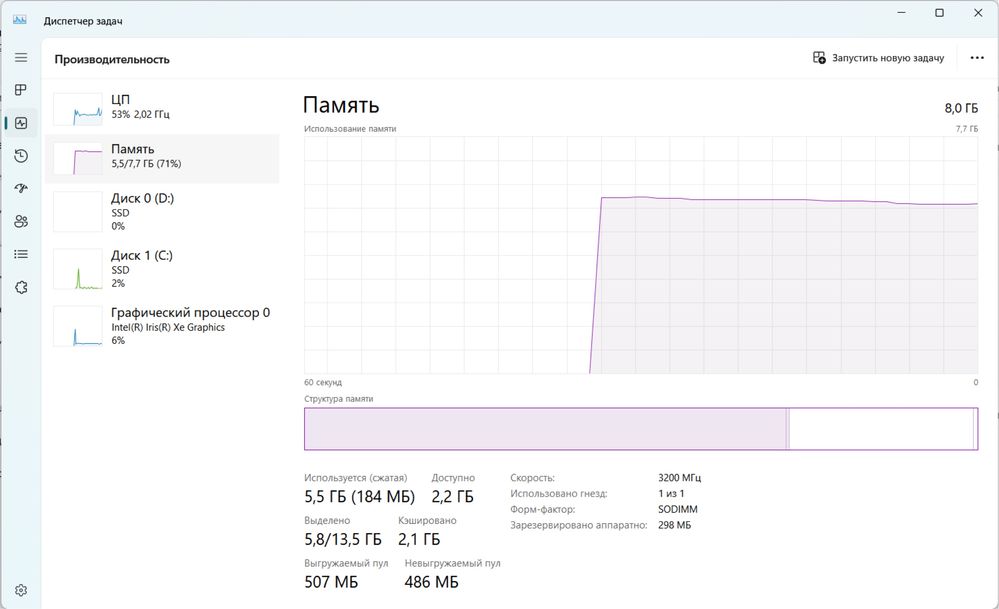This screenshot has height=609, width=999.
Task: Open the Users page icon
Action: coord(21,222)
